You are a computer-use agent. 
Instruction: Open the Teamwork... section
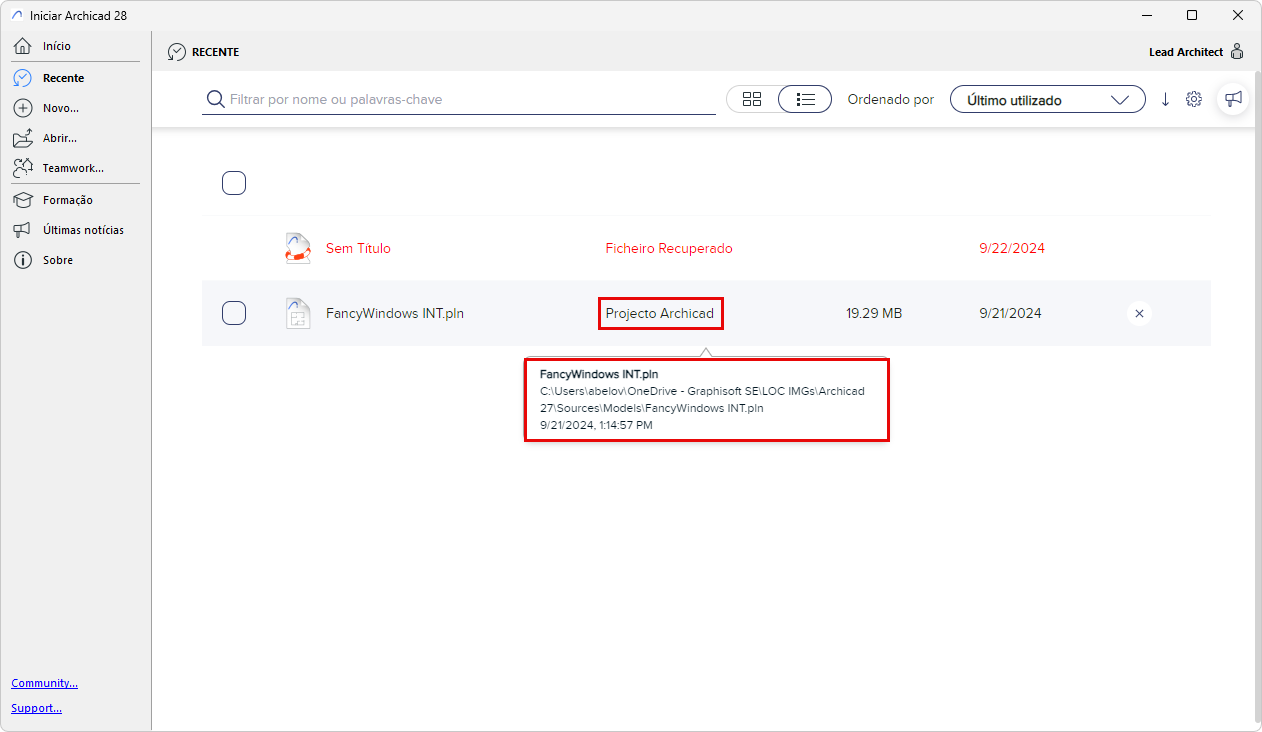pyautogui.click(x=73, y=168)
